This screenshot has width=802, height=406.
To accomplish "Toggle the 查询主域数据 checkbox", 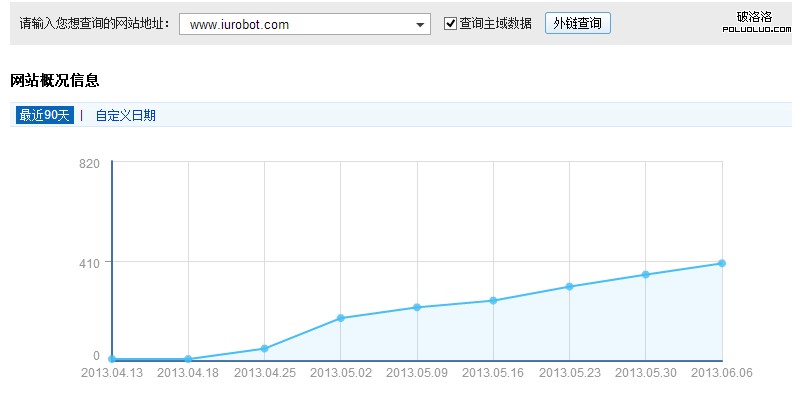I will (x=451, y=23).
